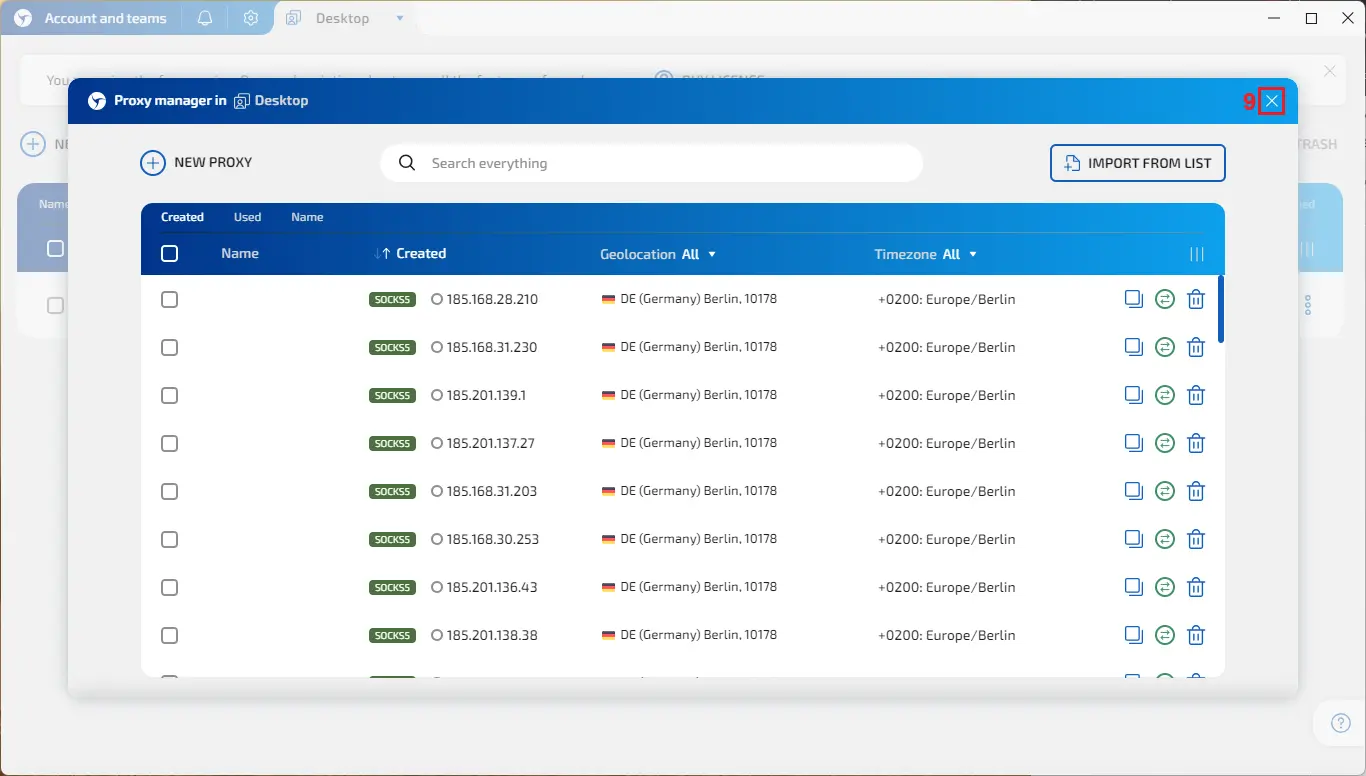Screen dimensions: 1366x776
Task: Open settings gear in top bar
Action: click(251, 18)
